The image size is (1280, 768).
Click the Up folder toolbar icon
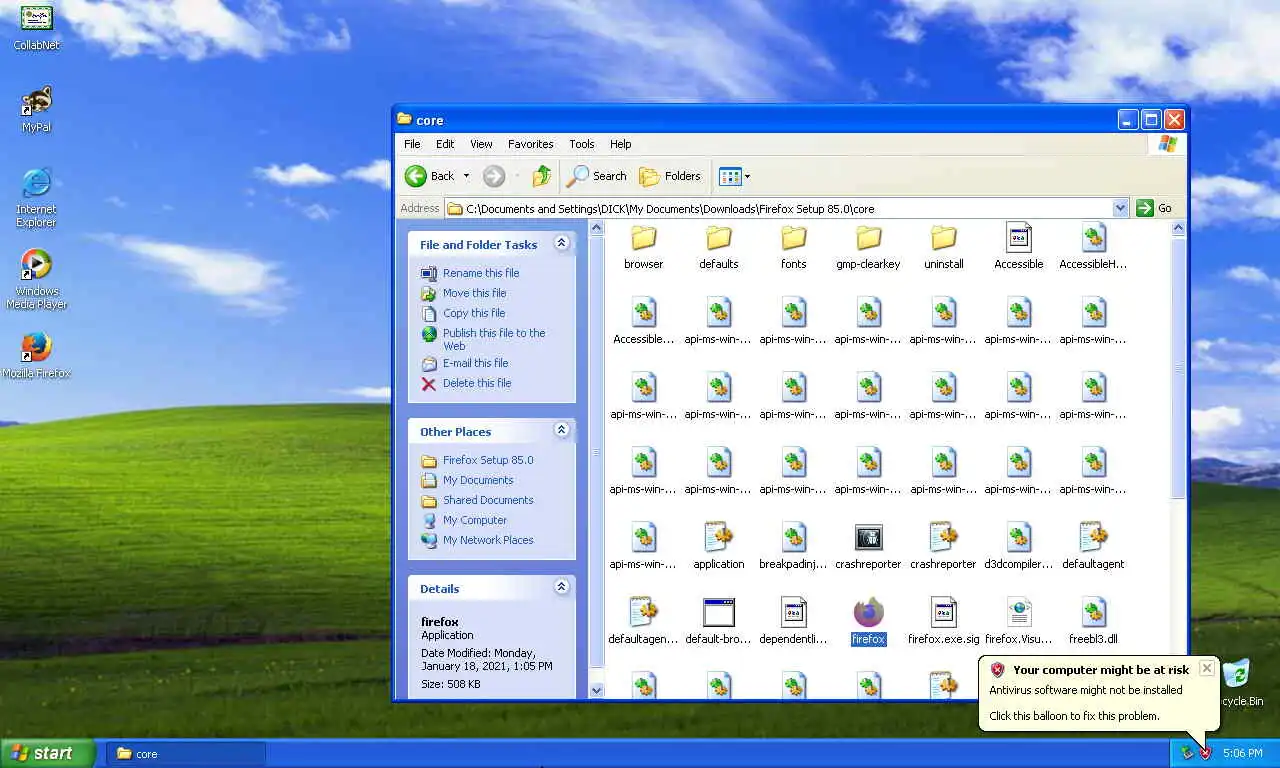(x=541, y=176)
